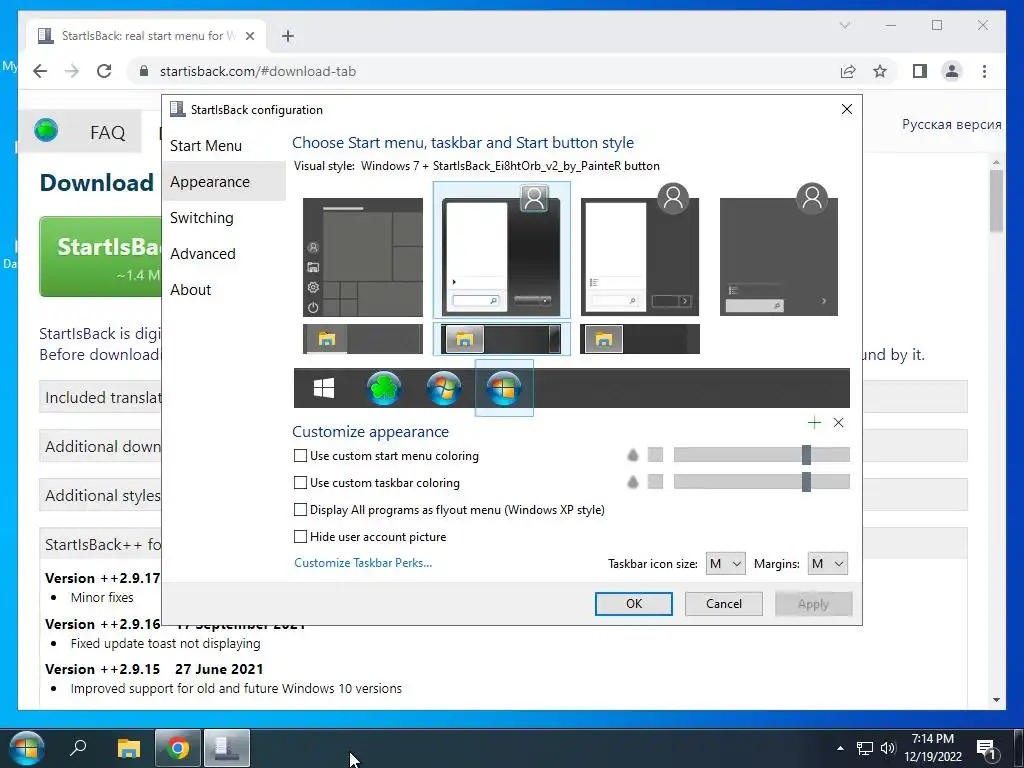Select the Windows 7 start menu style thumbnail
Viewport: 1024px width, 768px height.
[502, 250]
